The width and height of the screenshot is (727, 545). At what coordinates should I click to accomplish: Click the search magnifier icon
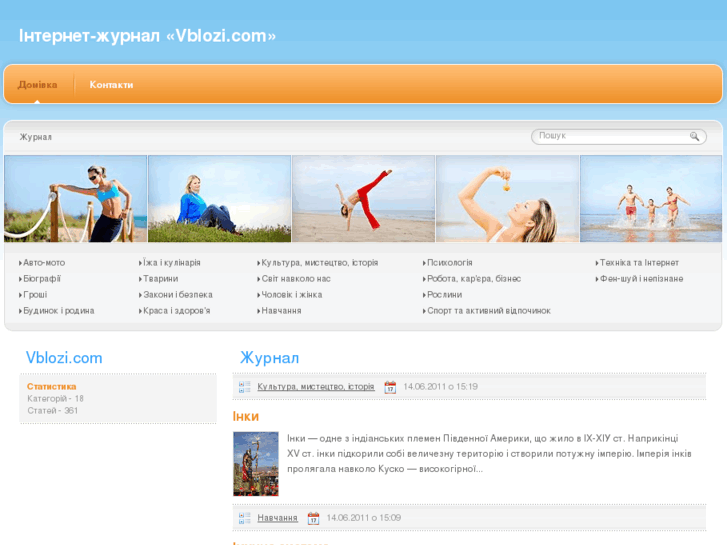click(x=694, y=136)
